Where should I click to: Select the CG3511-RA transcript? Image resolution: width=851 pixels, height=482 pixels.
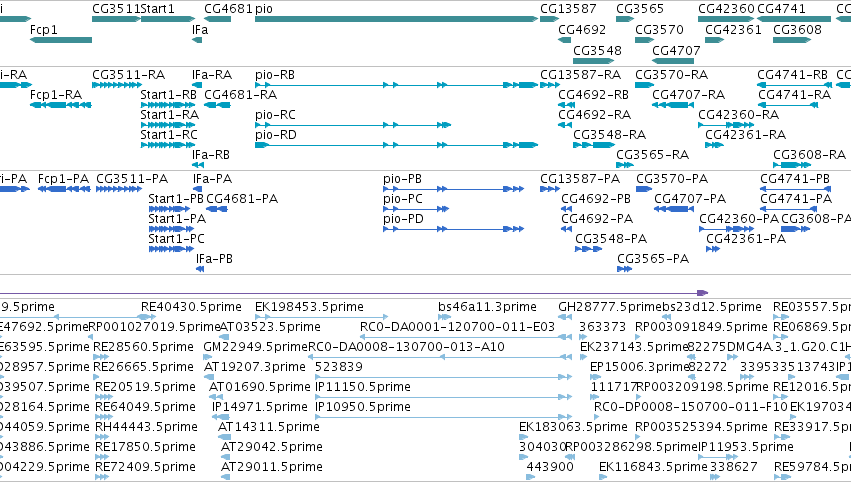[117, 85]
